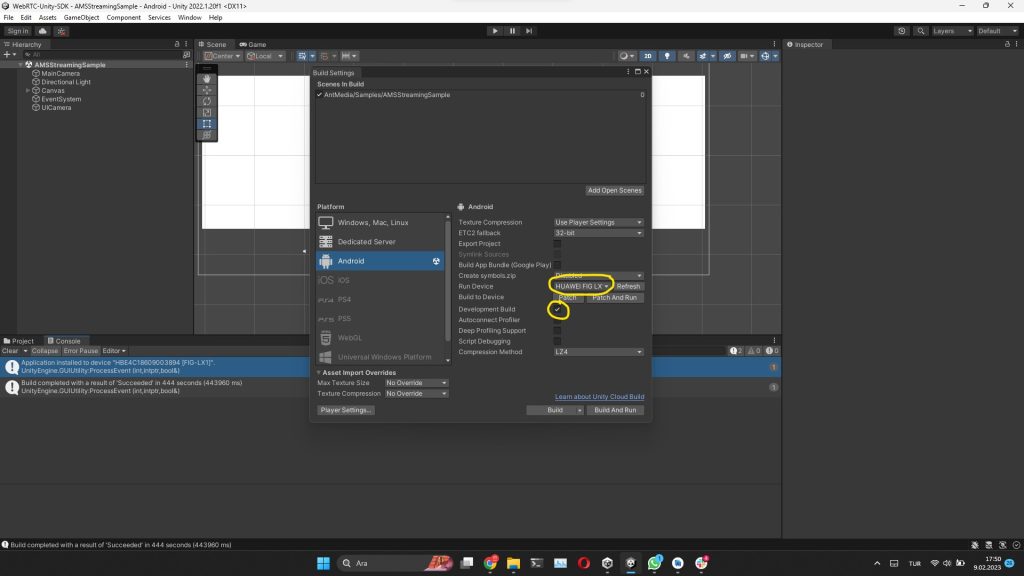Open the Layers dropdown
Image resolution: width=1024 pixels, height=576 pixels.
tap(952, 31)
